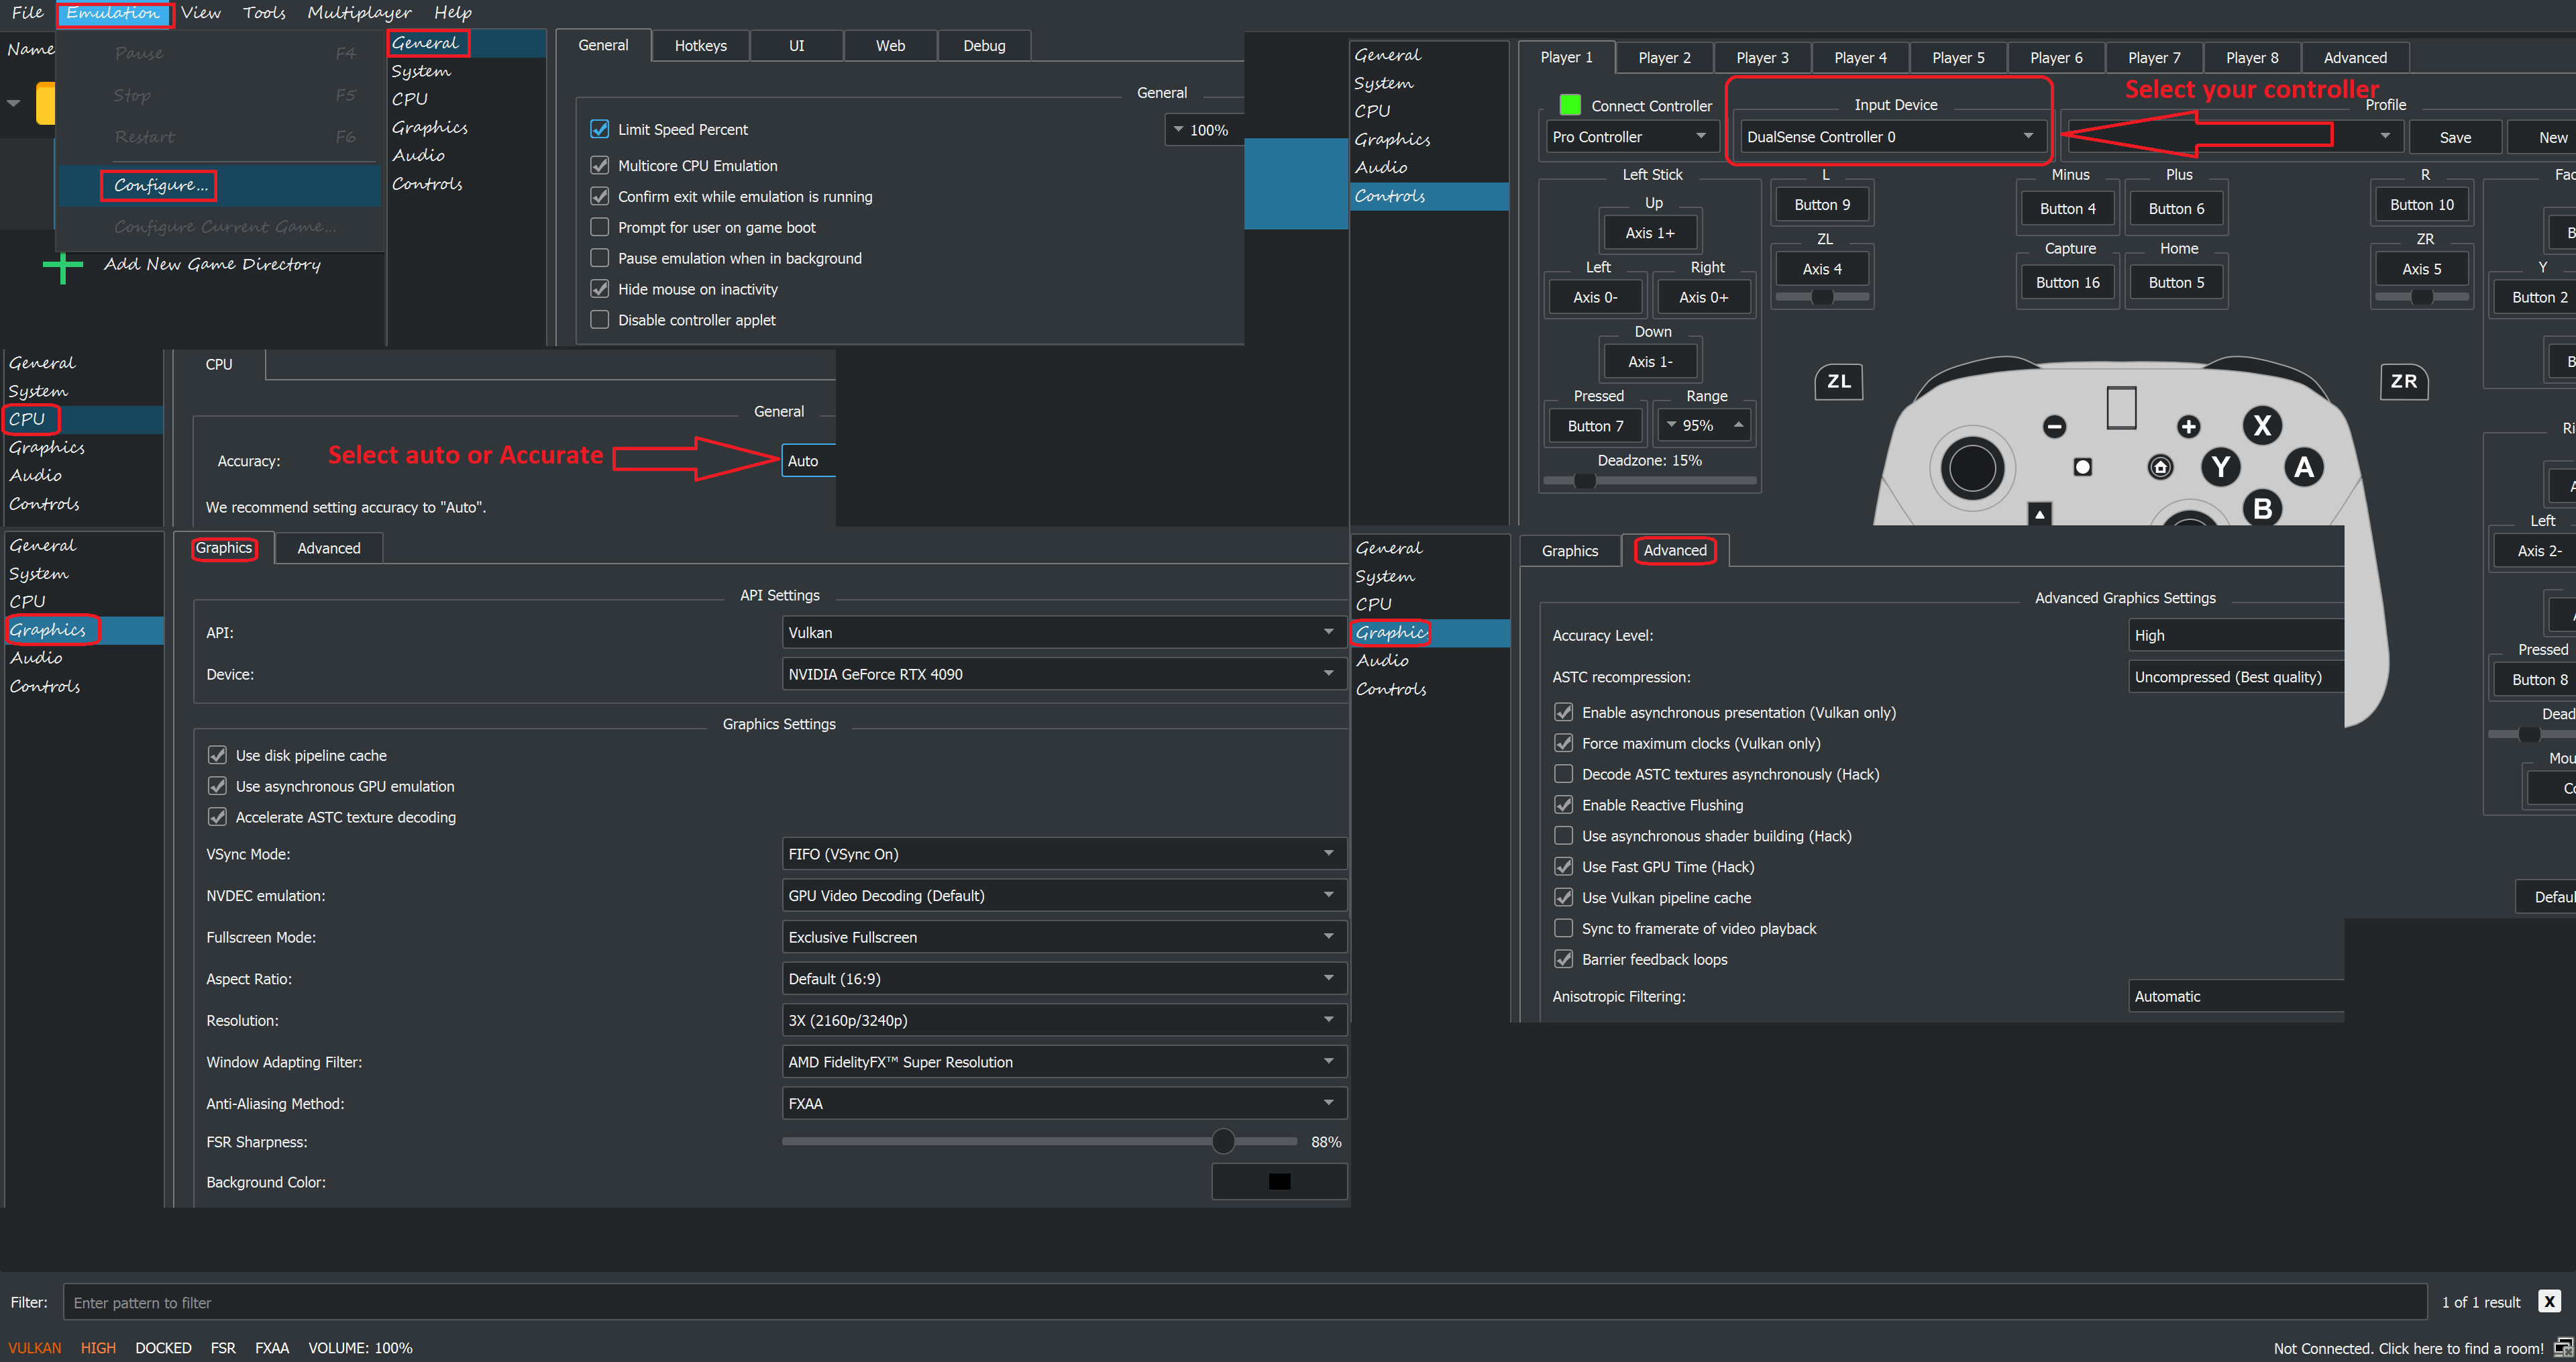Click the minus button on controller image

point(2054,427)
